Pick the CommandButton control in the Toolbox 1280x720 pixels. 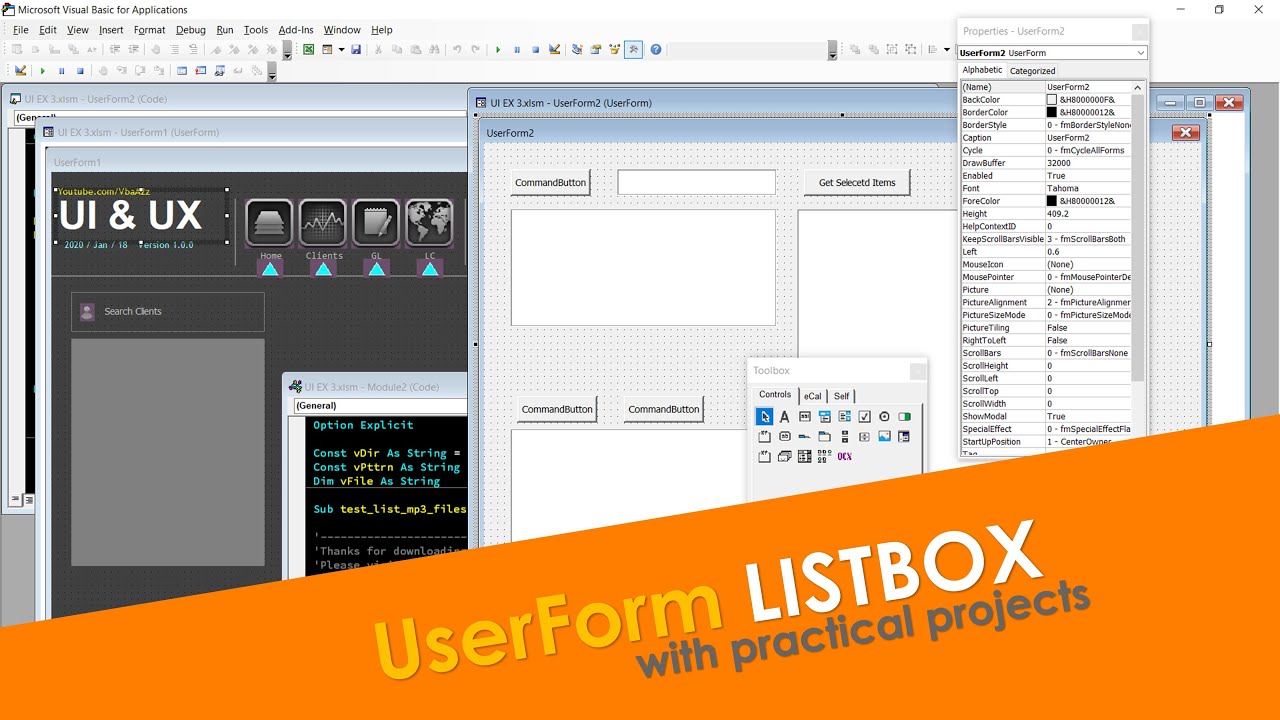(785, 437)
